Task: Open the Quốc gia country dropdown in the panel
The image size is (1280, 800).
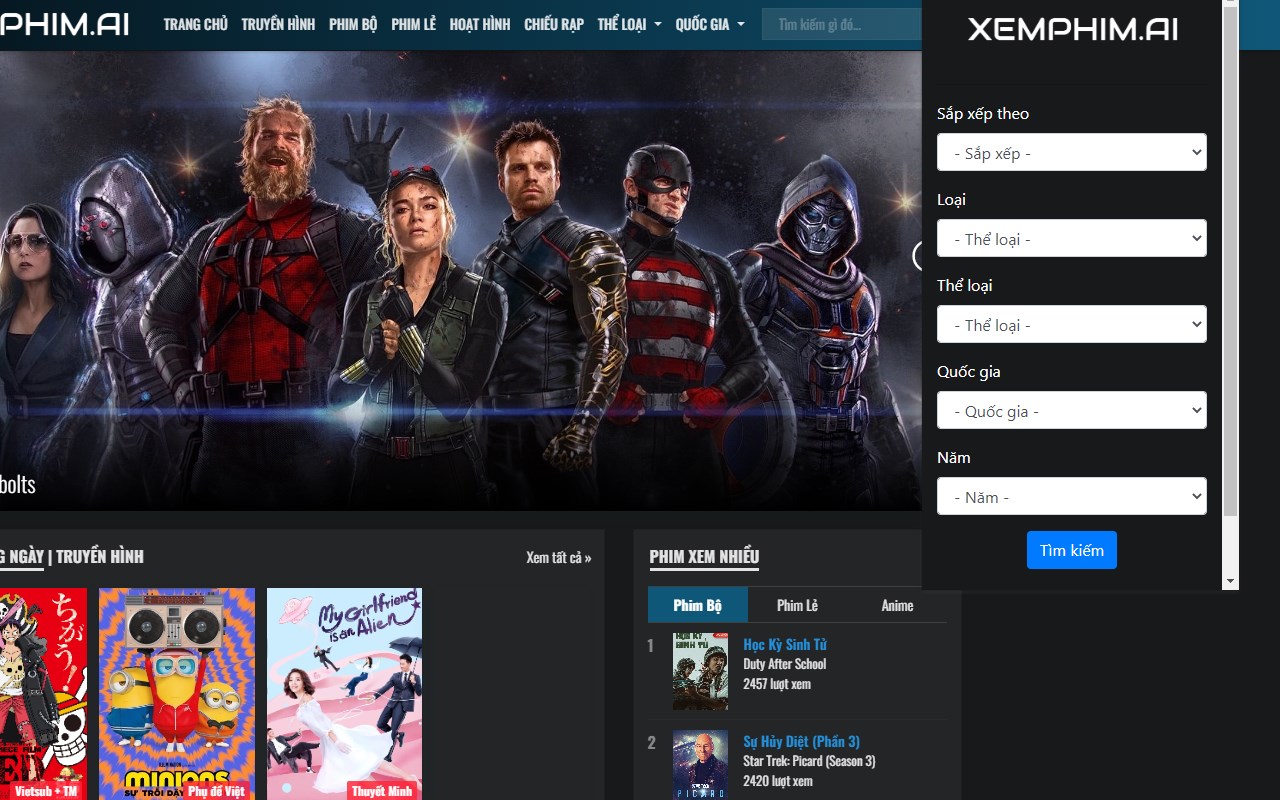Action: 1072,410
